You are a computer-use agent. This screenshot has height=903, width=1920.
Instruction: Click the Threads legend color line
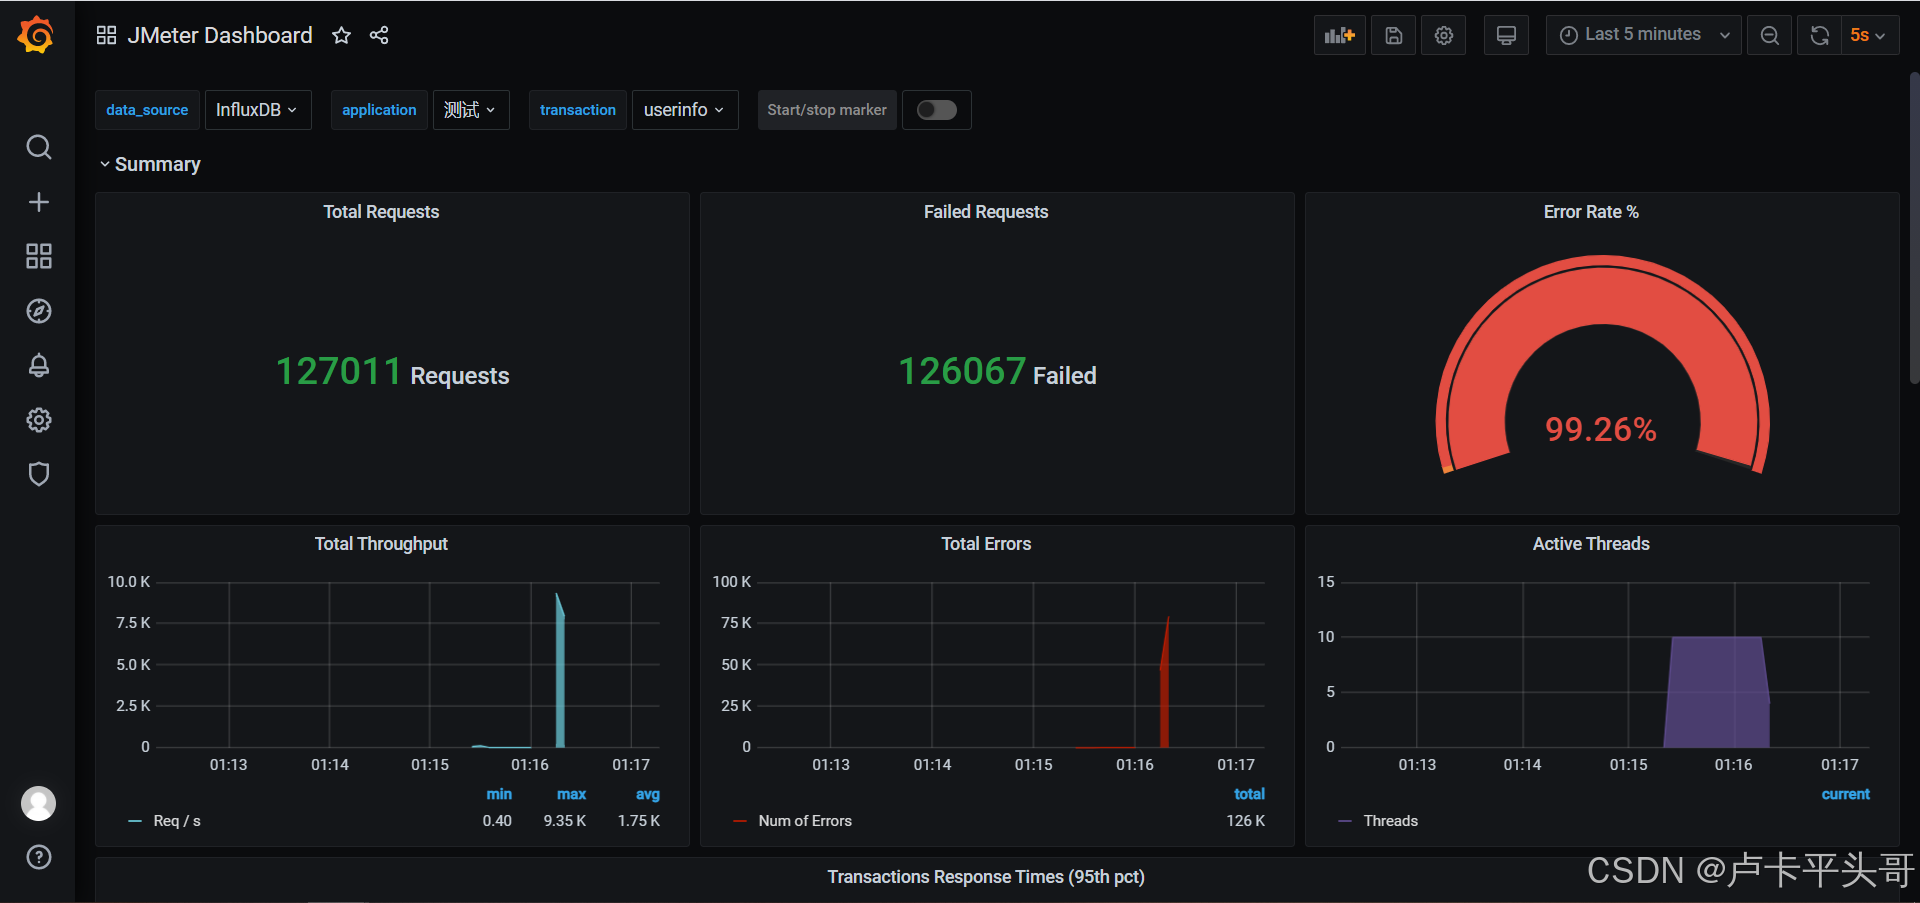click(1345, 821)
